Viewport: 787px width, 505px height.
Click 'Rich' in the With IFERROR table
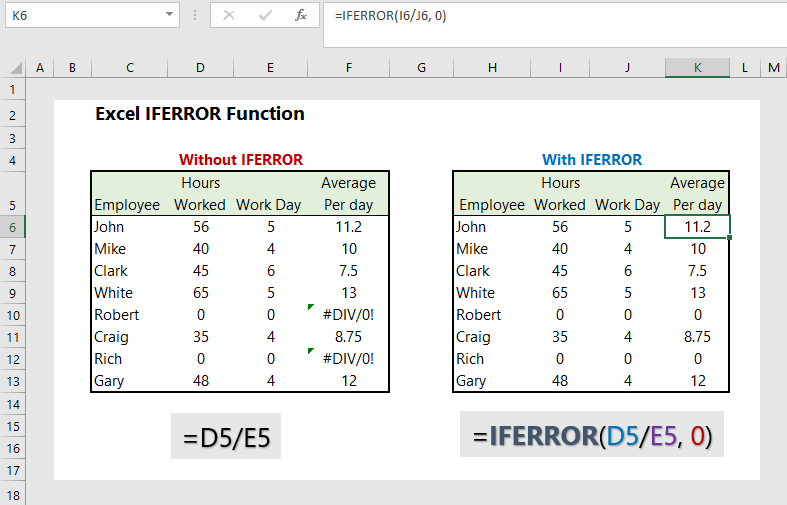(x=470, y=359)
